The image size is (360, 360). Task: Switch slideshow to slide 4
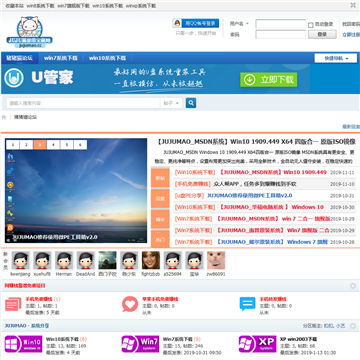(53, 145)
